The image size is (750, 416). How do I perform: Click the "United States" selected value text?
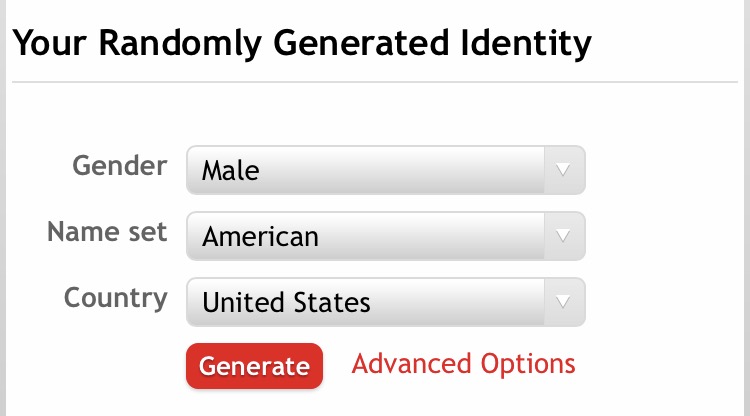pyautogui.click(x=286, y=302)
